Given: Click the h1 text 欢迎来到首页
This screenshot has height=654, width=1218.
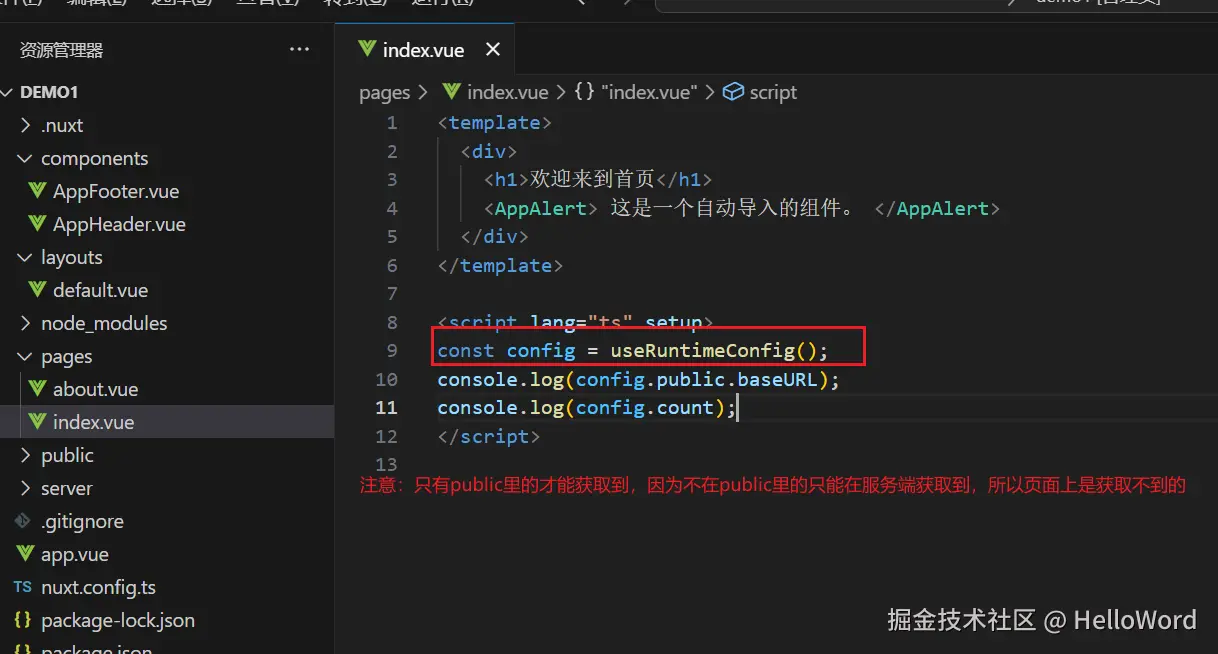Looking at the screenshot, I should point(591,180).
